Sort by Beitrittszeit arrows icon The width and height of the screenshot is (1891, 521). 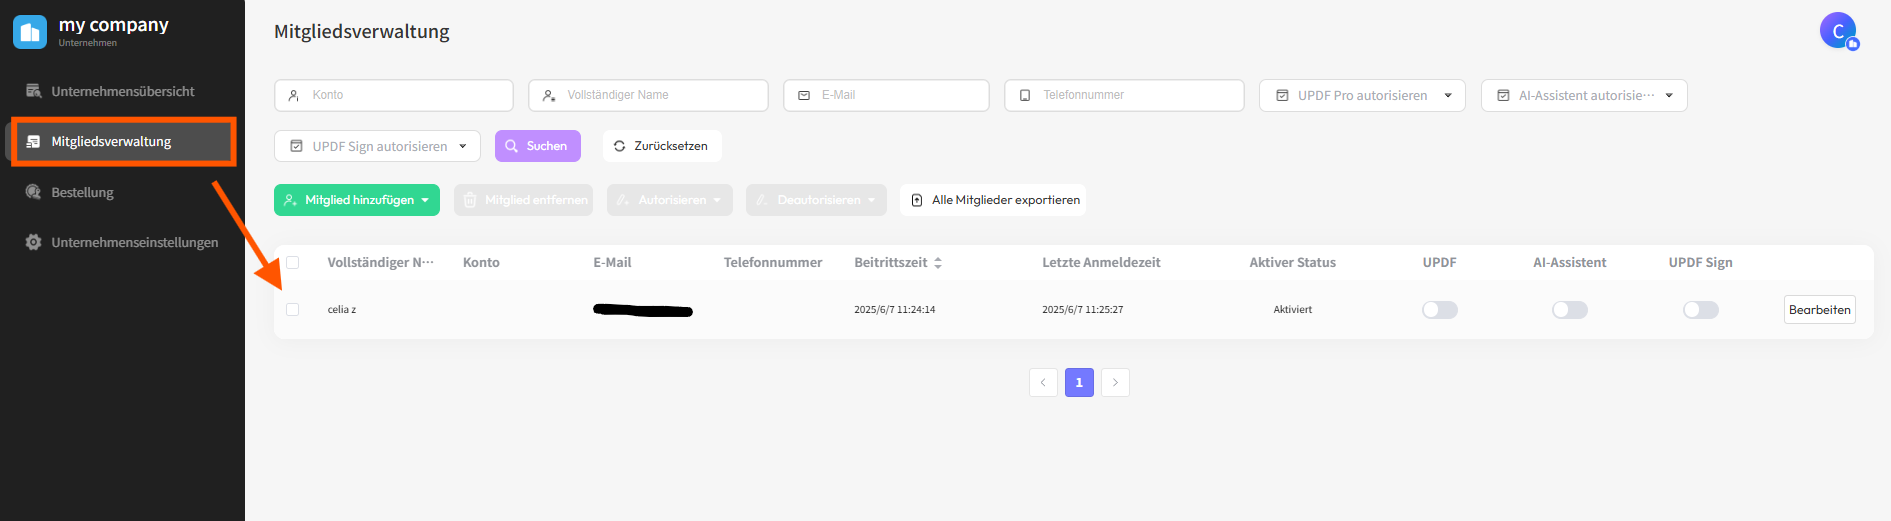click(938, 263)
